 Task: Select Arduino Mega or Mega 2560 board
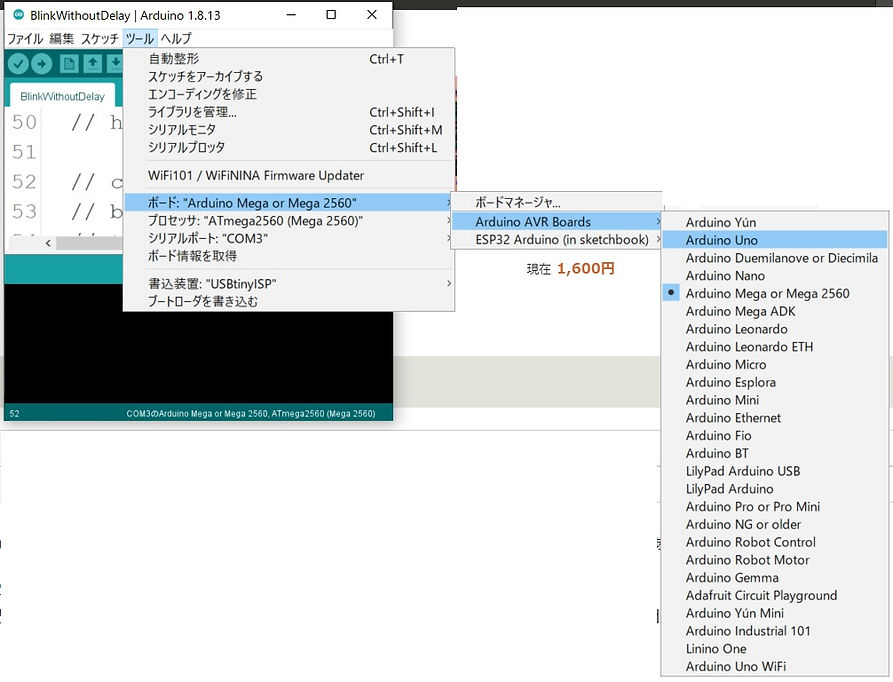tap(775, 293)
